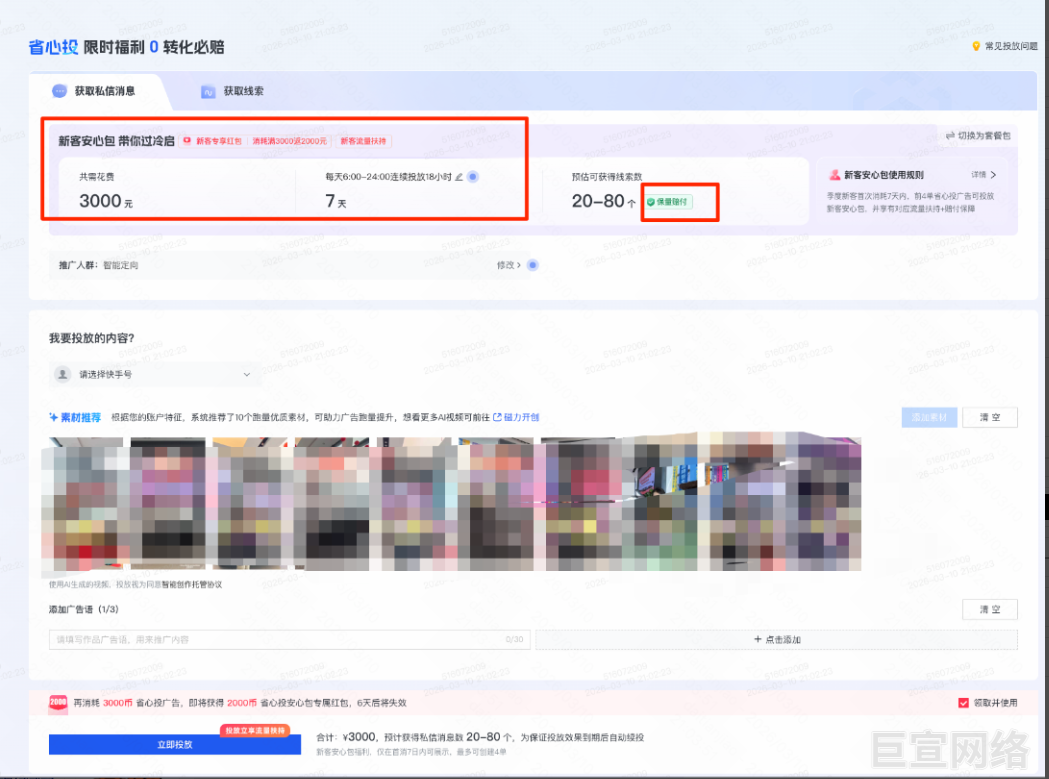The height and width of the screenshot is (779, 1049).
Task: Click the red 2000 coupon icon
Action: [58, 703]
